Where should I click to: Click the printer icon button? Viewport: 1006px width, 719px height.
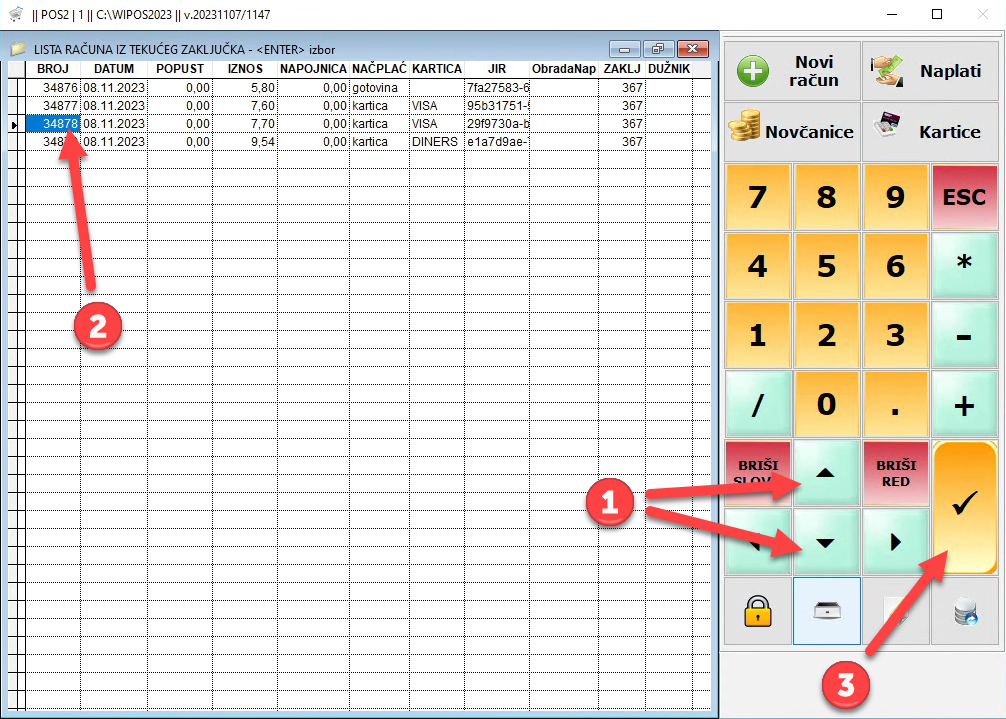(826, 611)
